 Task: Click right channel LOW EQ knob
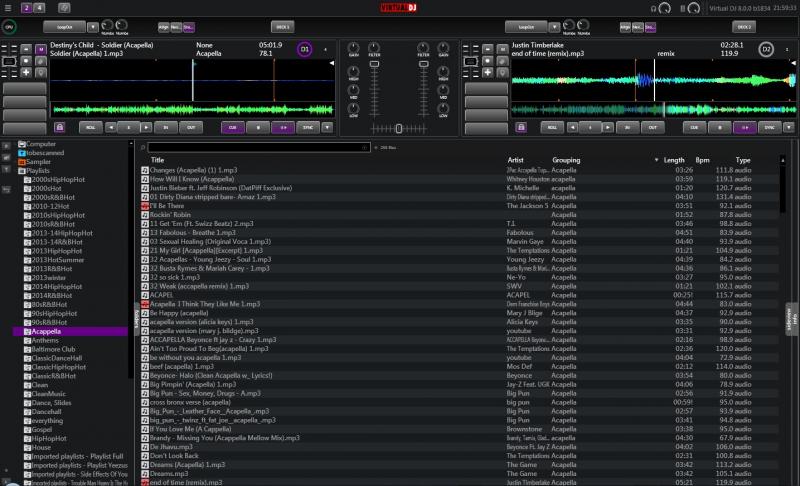[443, 108]
